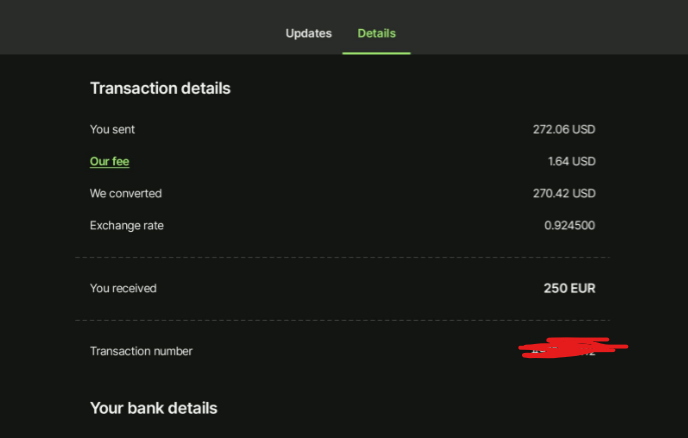Click the 'You sent' label

pyautogui.click(x=112, y=129)
